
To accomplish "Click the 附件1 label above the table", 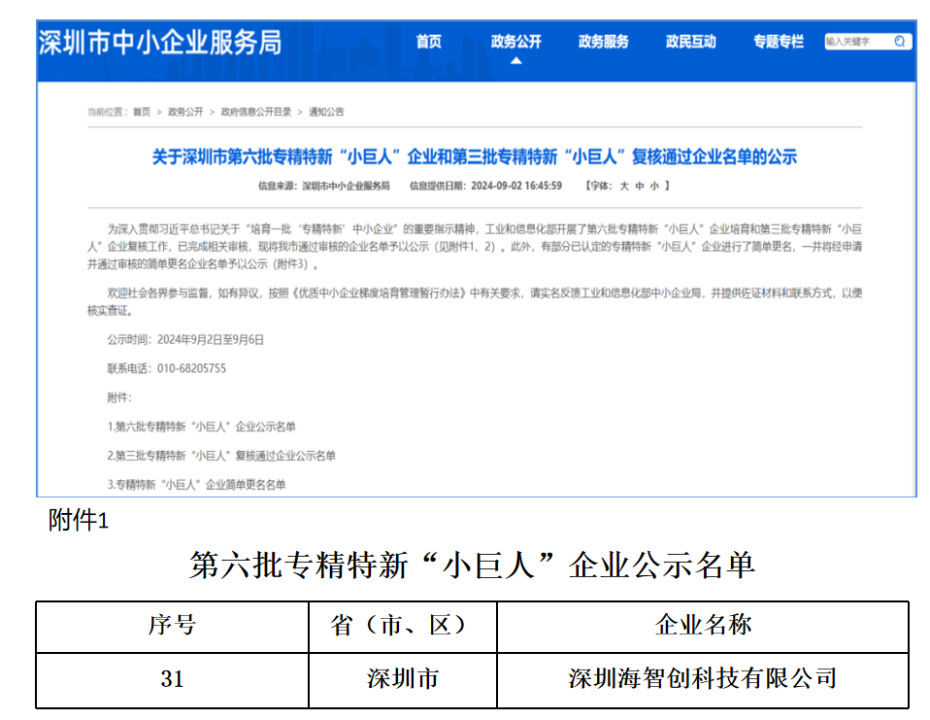I will pos(78,521).
